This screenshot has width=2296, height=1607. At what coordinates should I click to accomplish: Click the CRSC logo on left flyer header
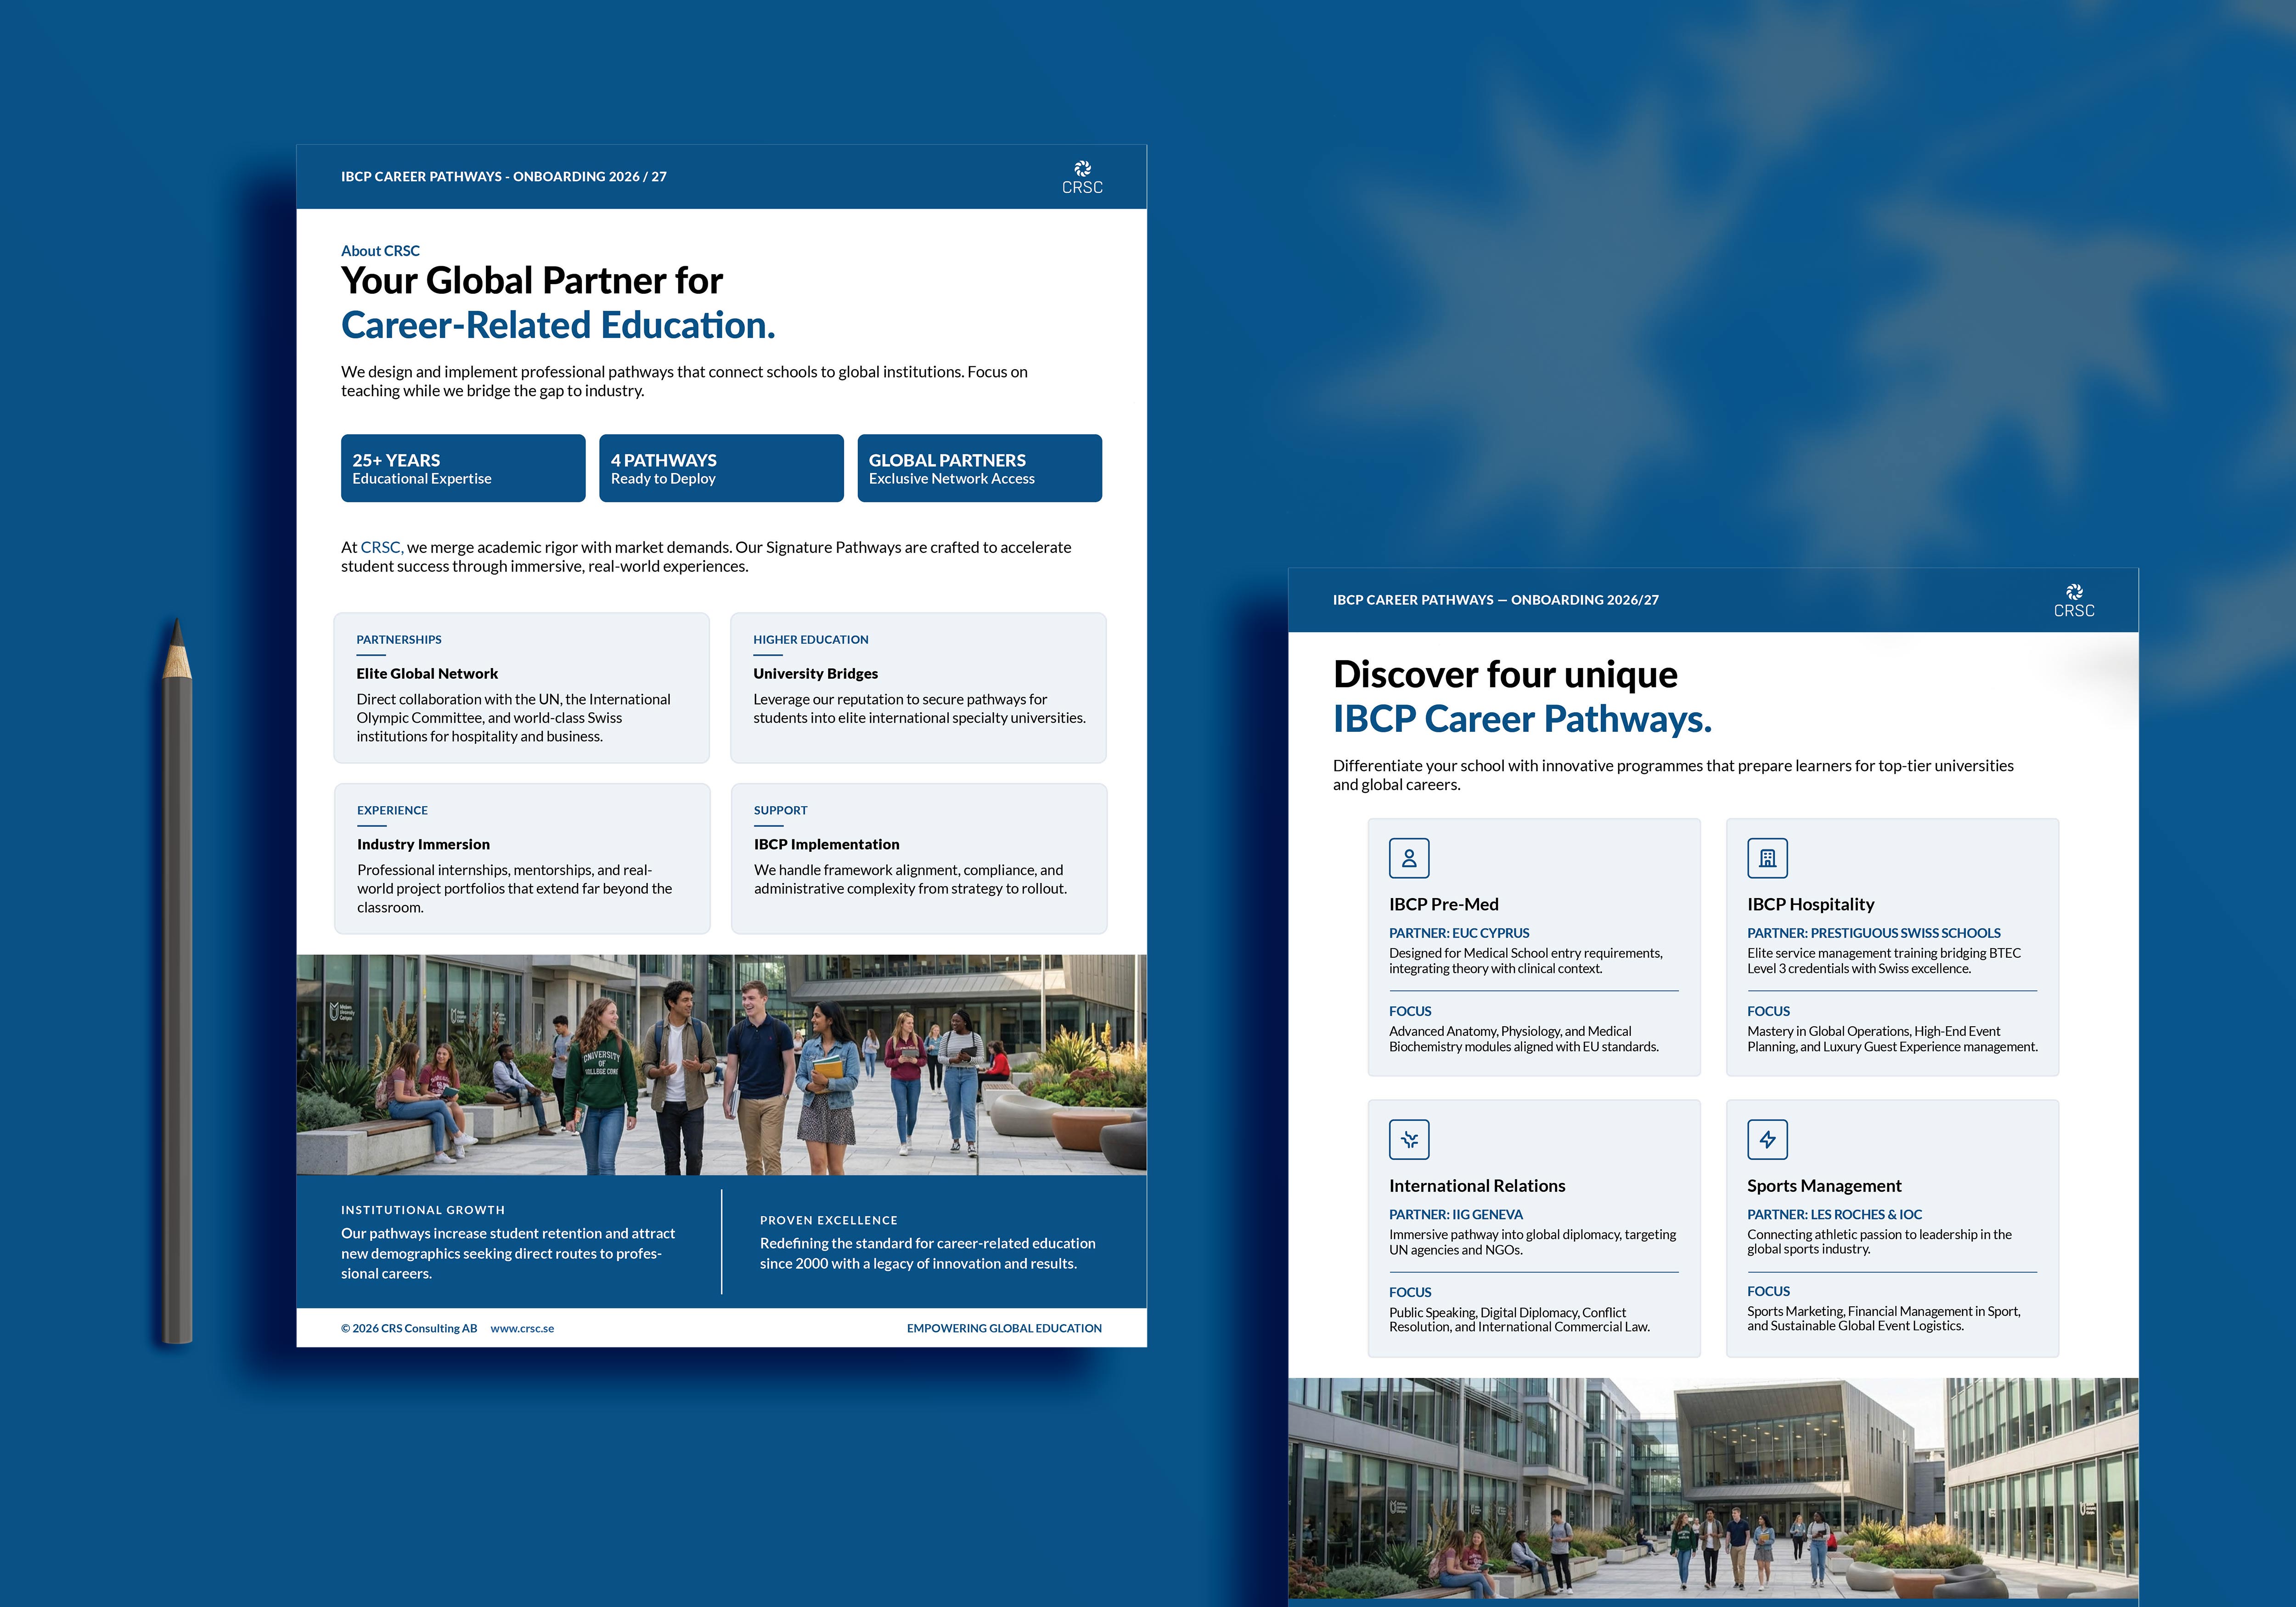pyautogui.click(x=1082, y=177)
